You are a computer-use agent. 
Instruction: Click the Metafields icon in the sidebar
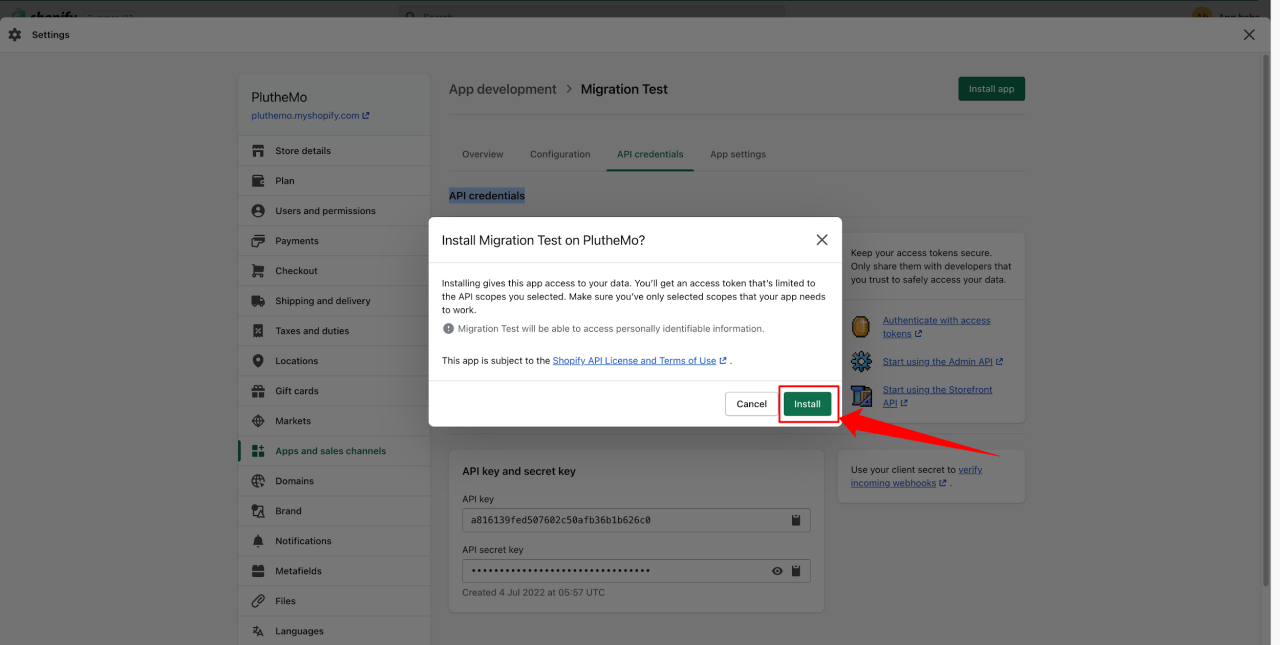258,571
